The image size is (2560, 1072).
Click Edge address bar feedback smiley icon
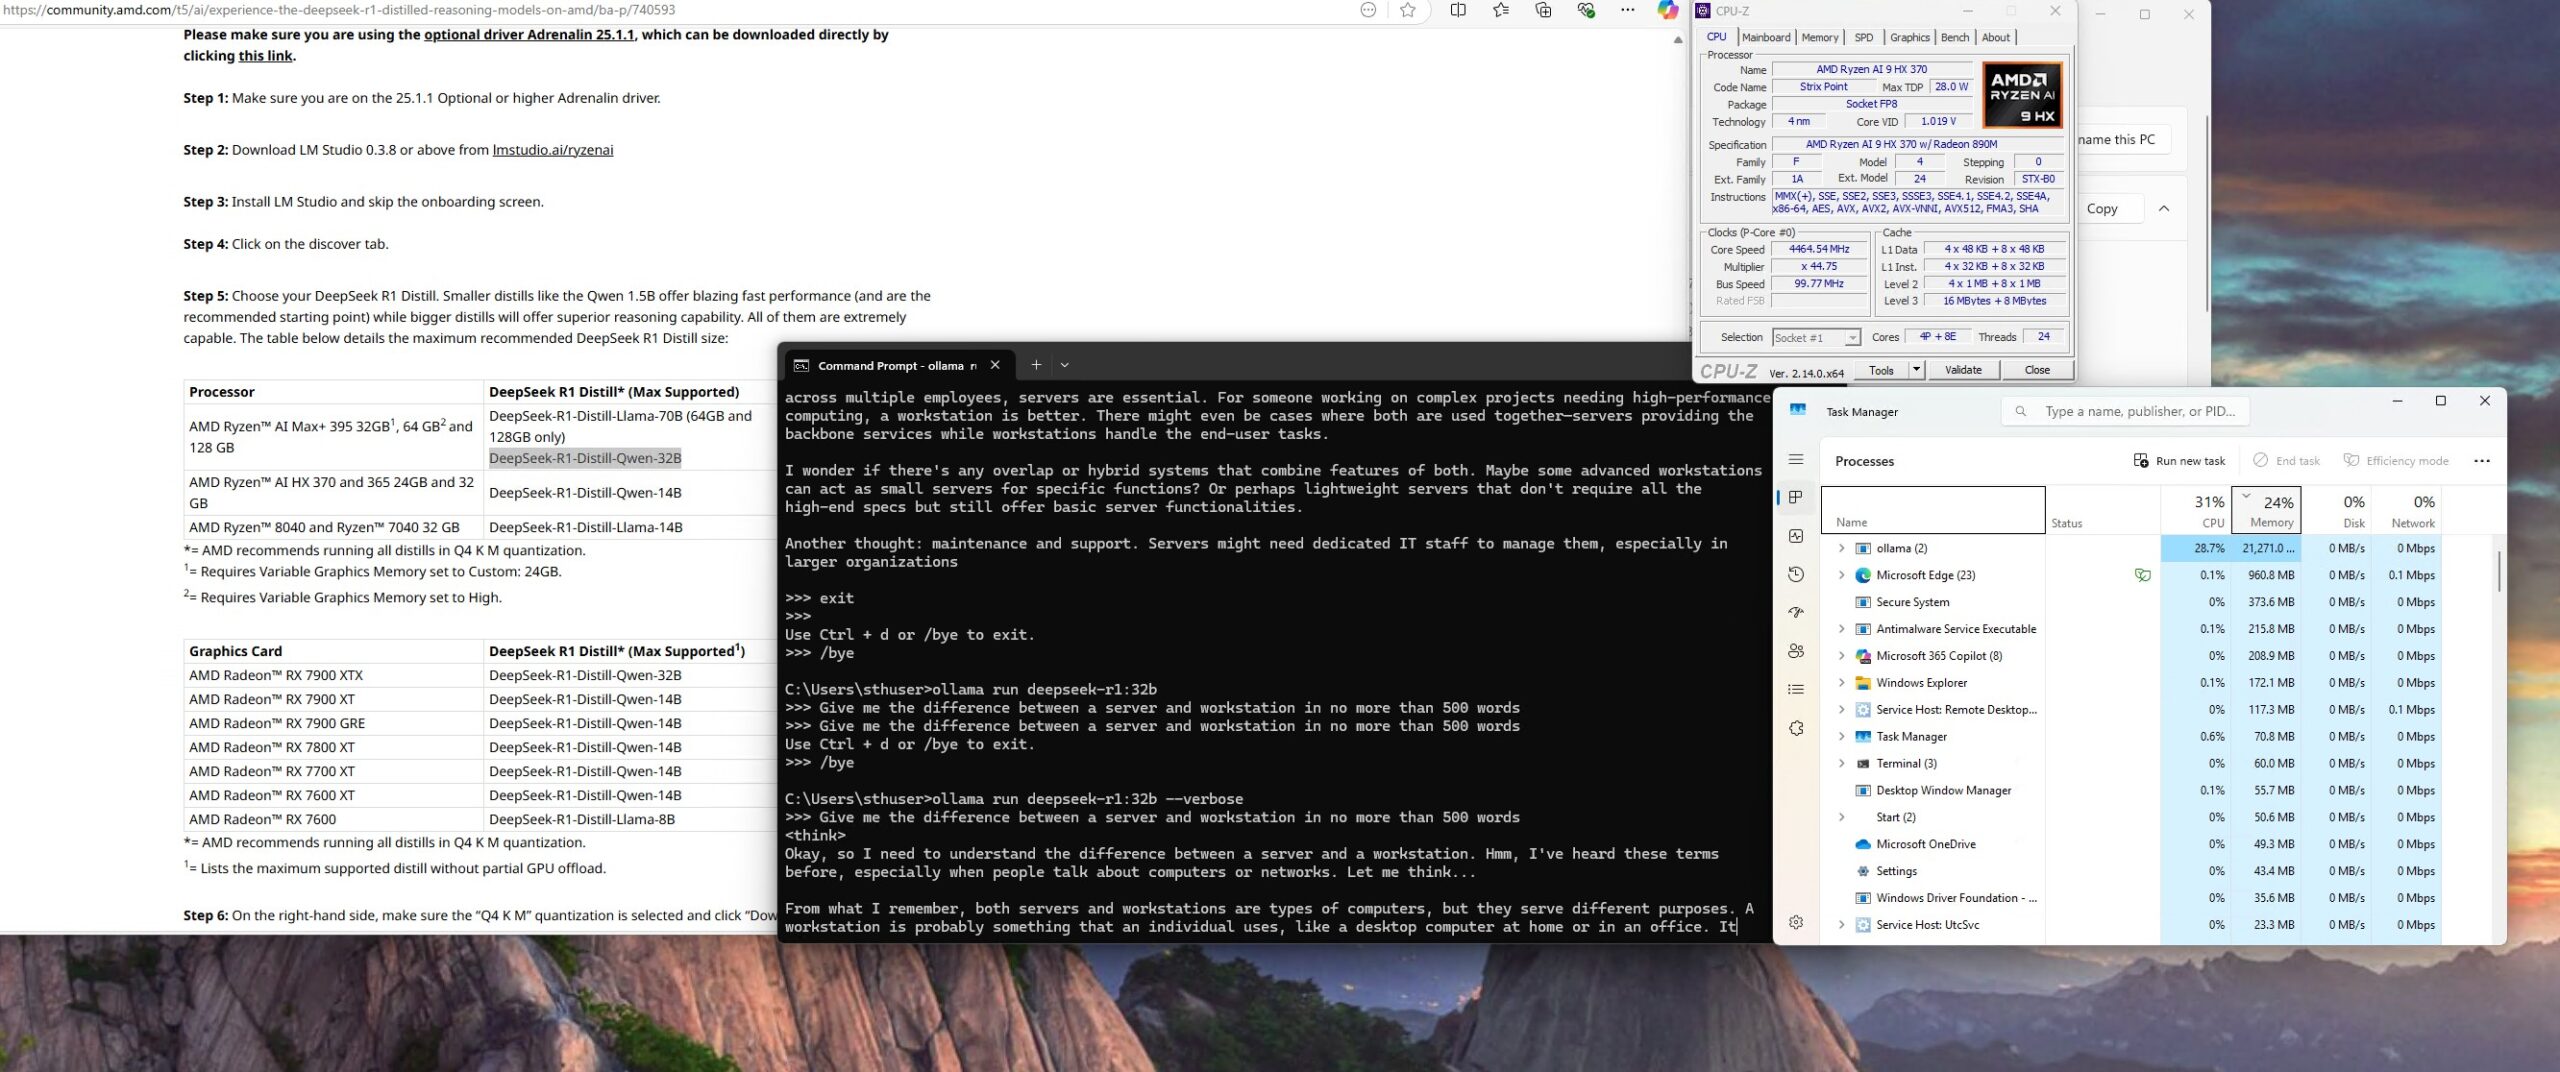(x=1368, y=10)
